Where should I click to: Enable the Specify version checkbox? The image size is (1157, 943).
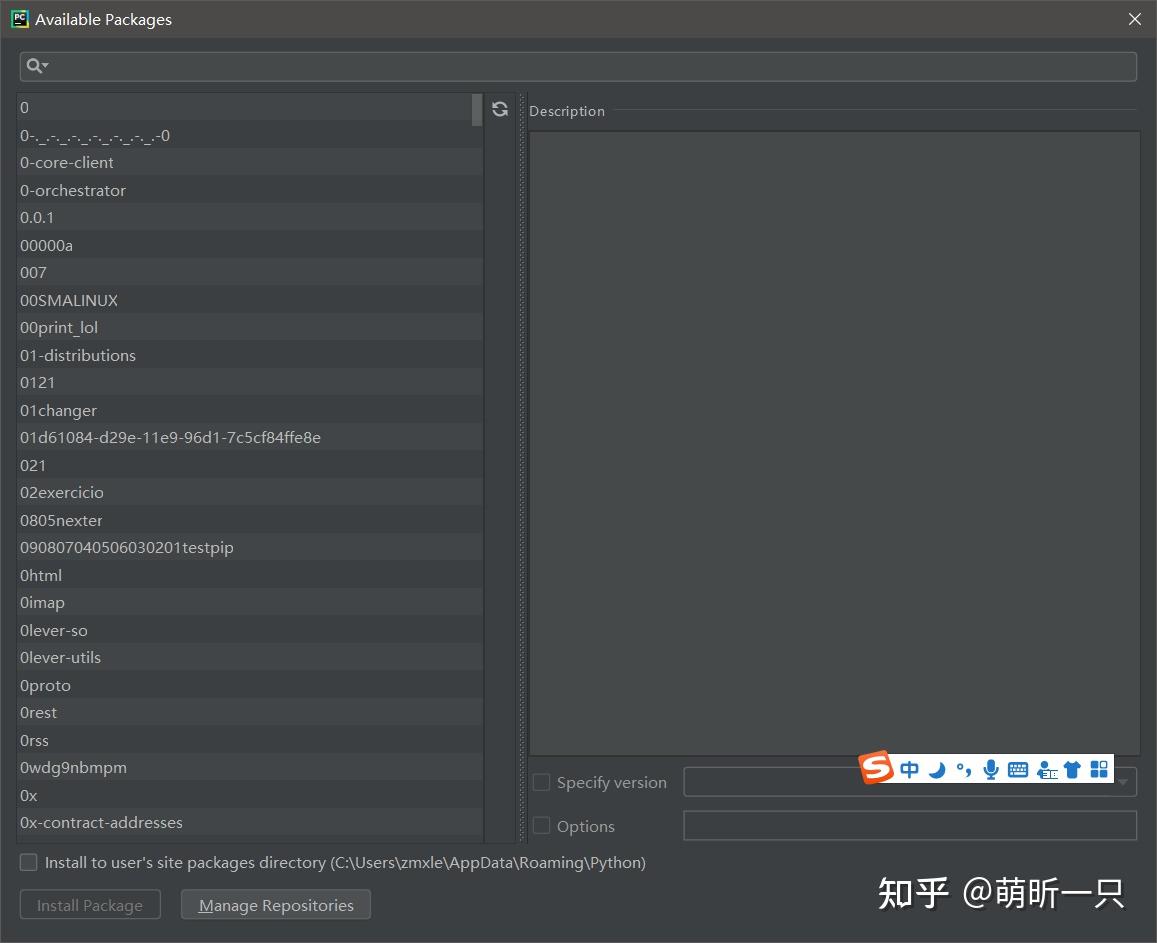pyautogui.click(x=542, y=782)
